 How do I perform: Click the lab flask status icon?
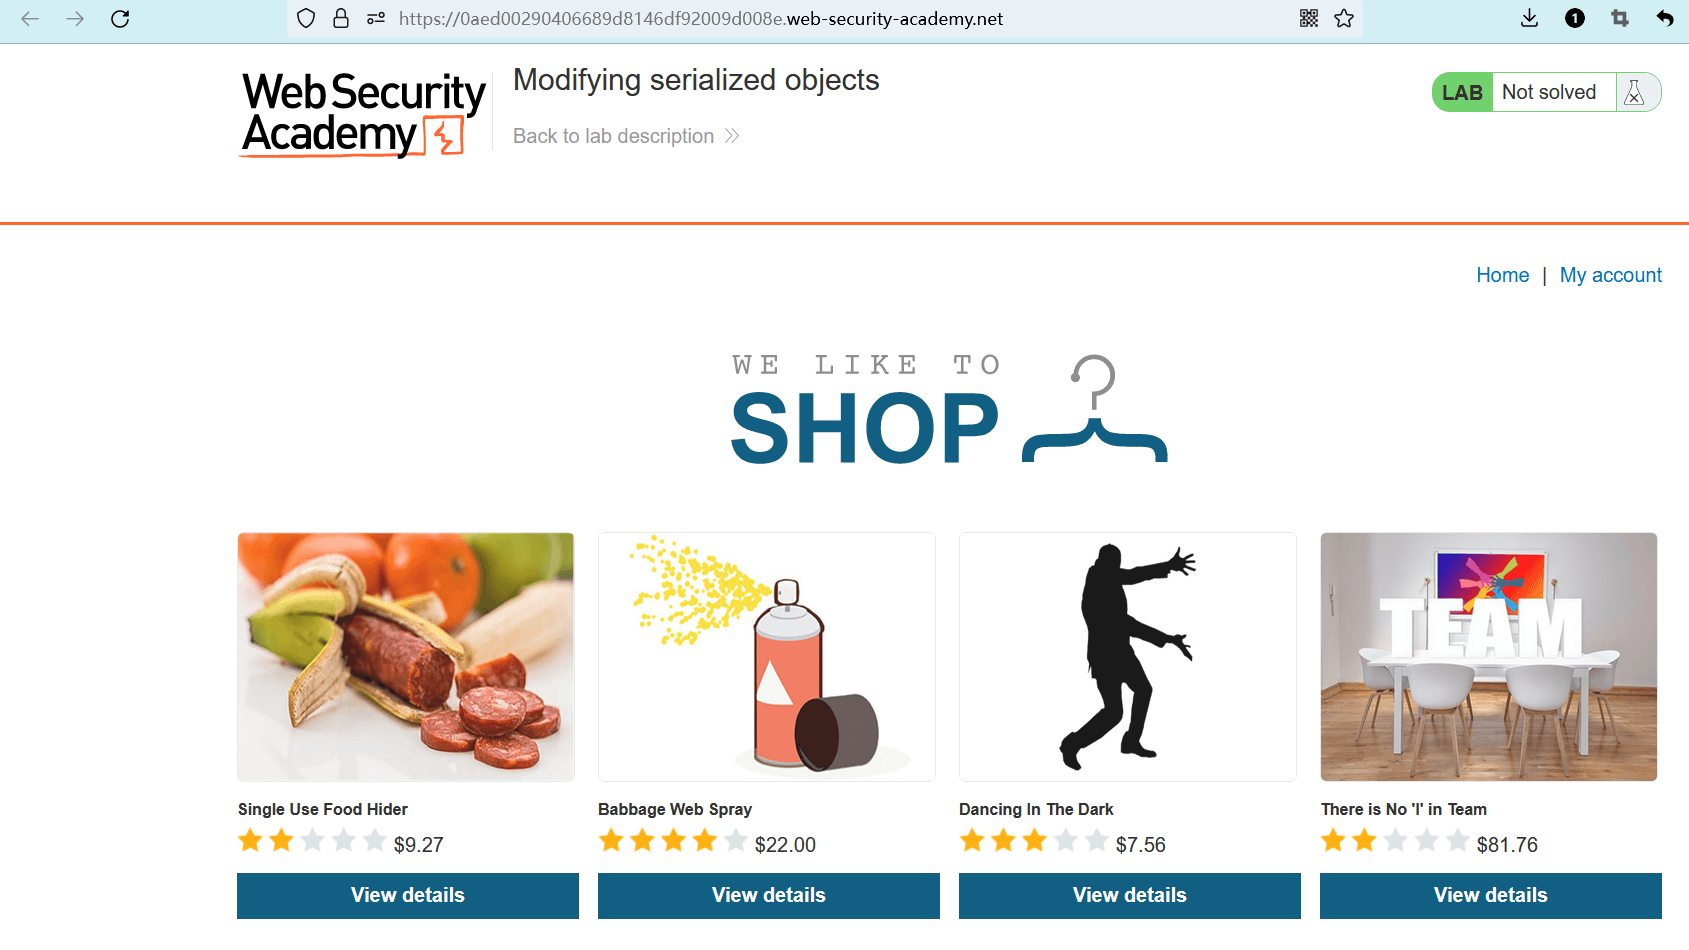click(x=1635, y=93)
